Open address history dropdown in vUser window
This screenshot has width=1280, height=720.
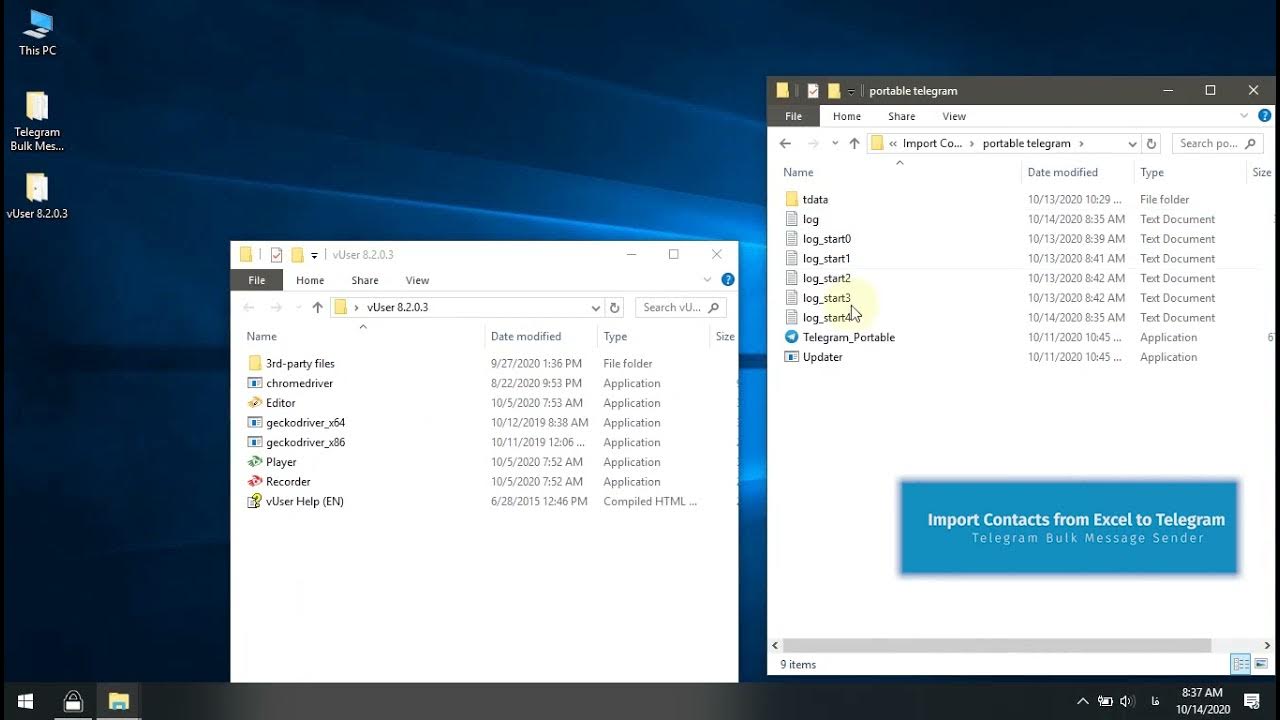(596, 307)
